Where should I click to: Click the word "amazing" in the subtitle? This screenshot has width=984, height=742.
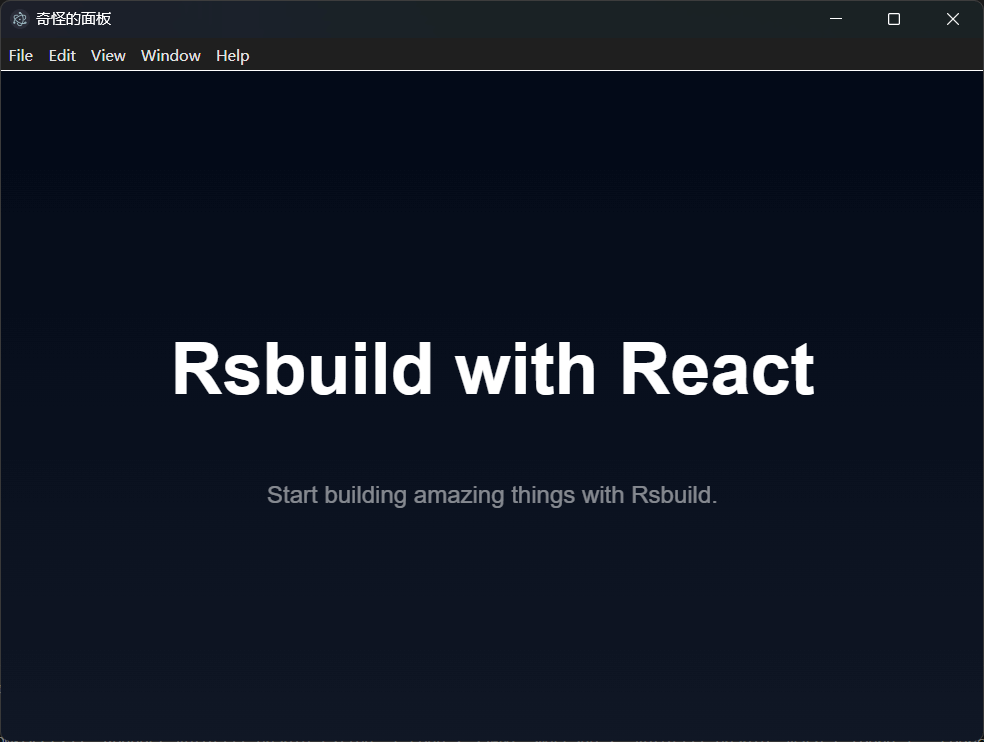pyautogui.click(x=459, y=495)
